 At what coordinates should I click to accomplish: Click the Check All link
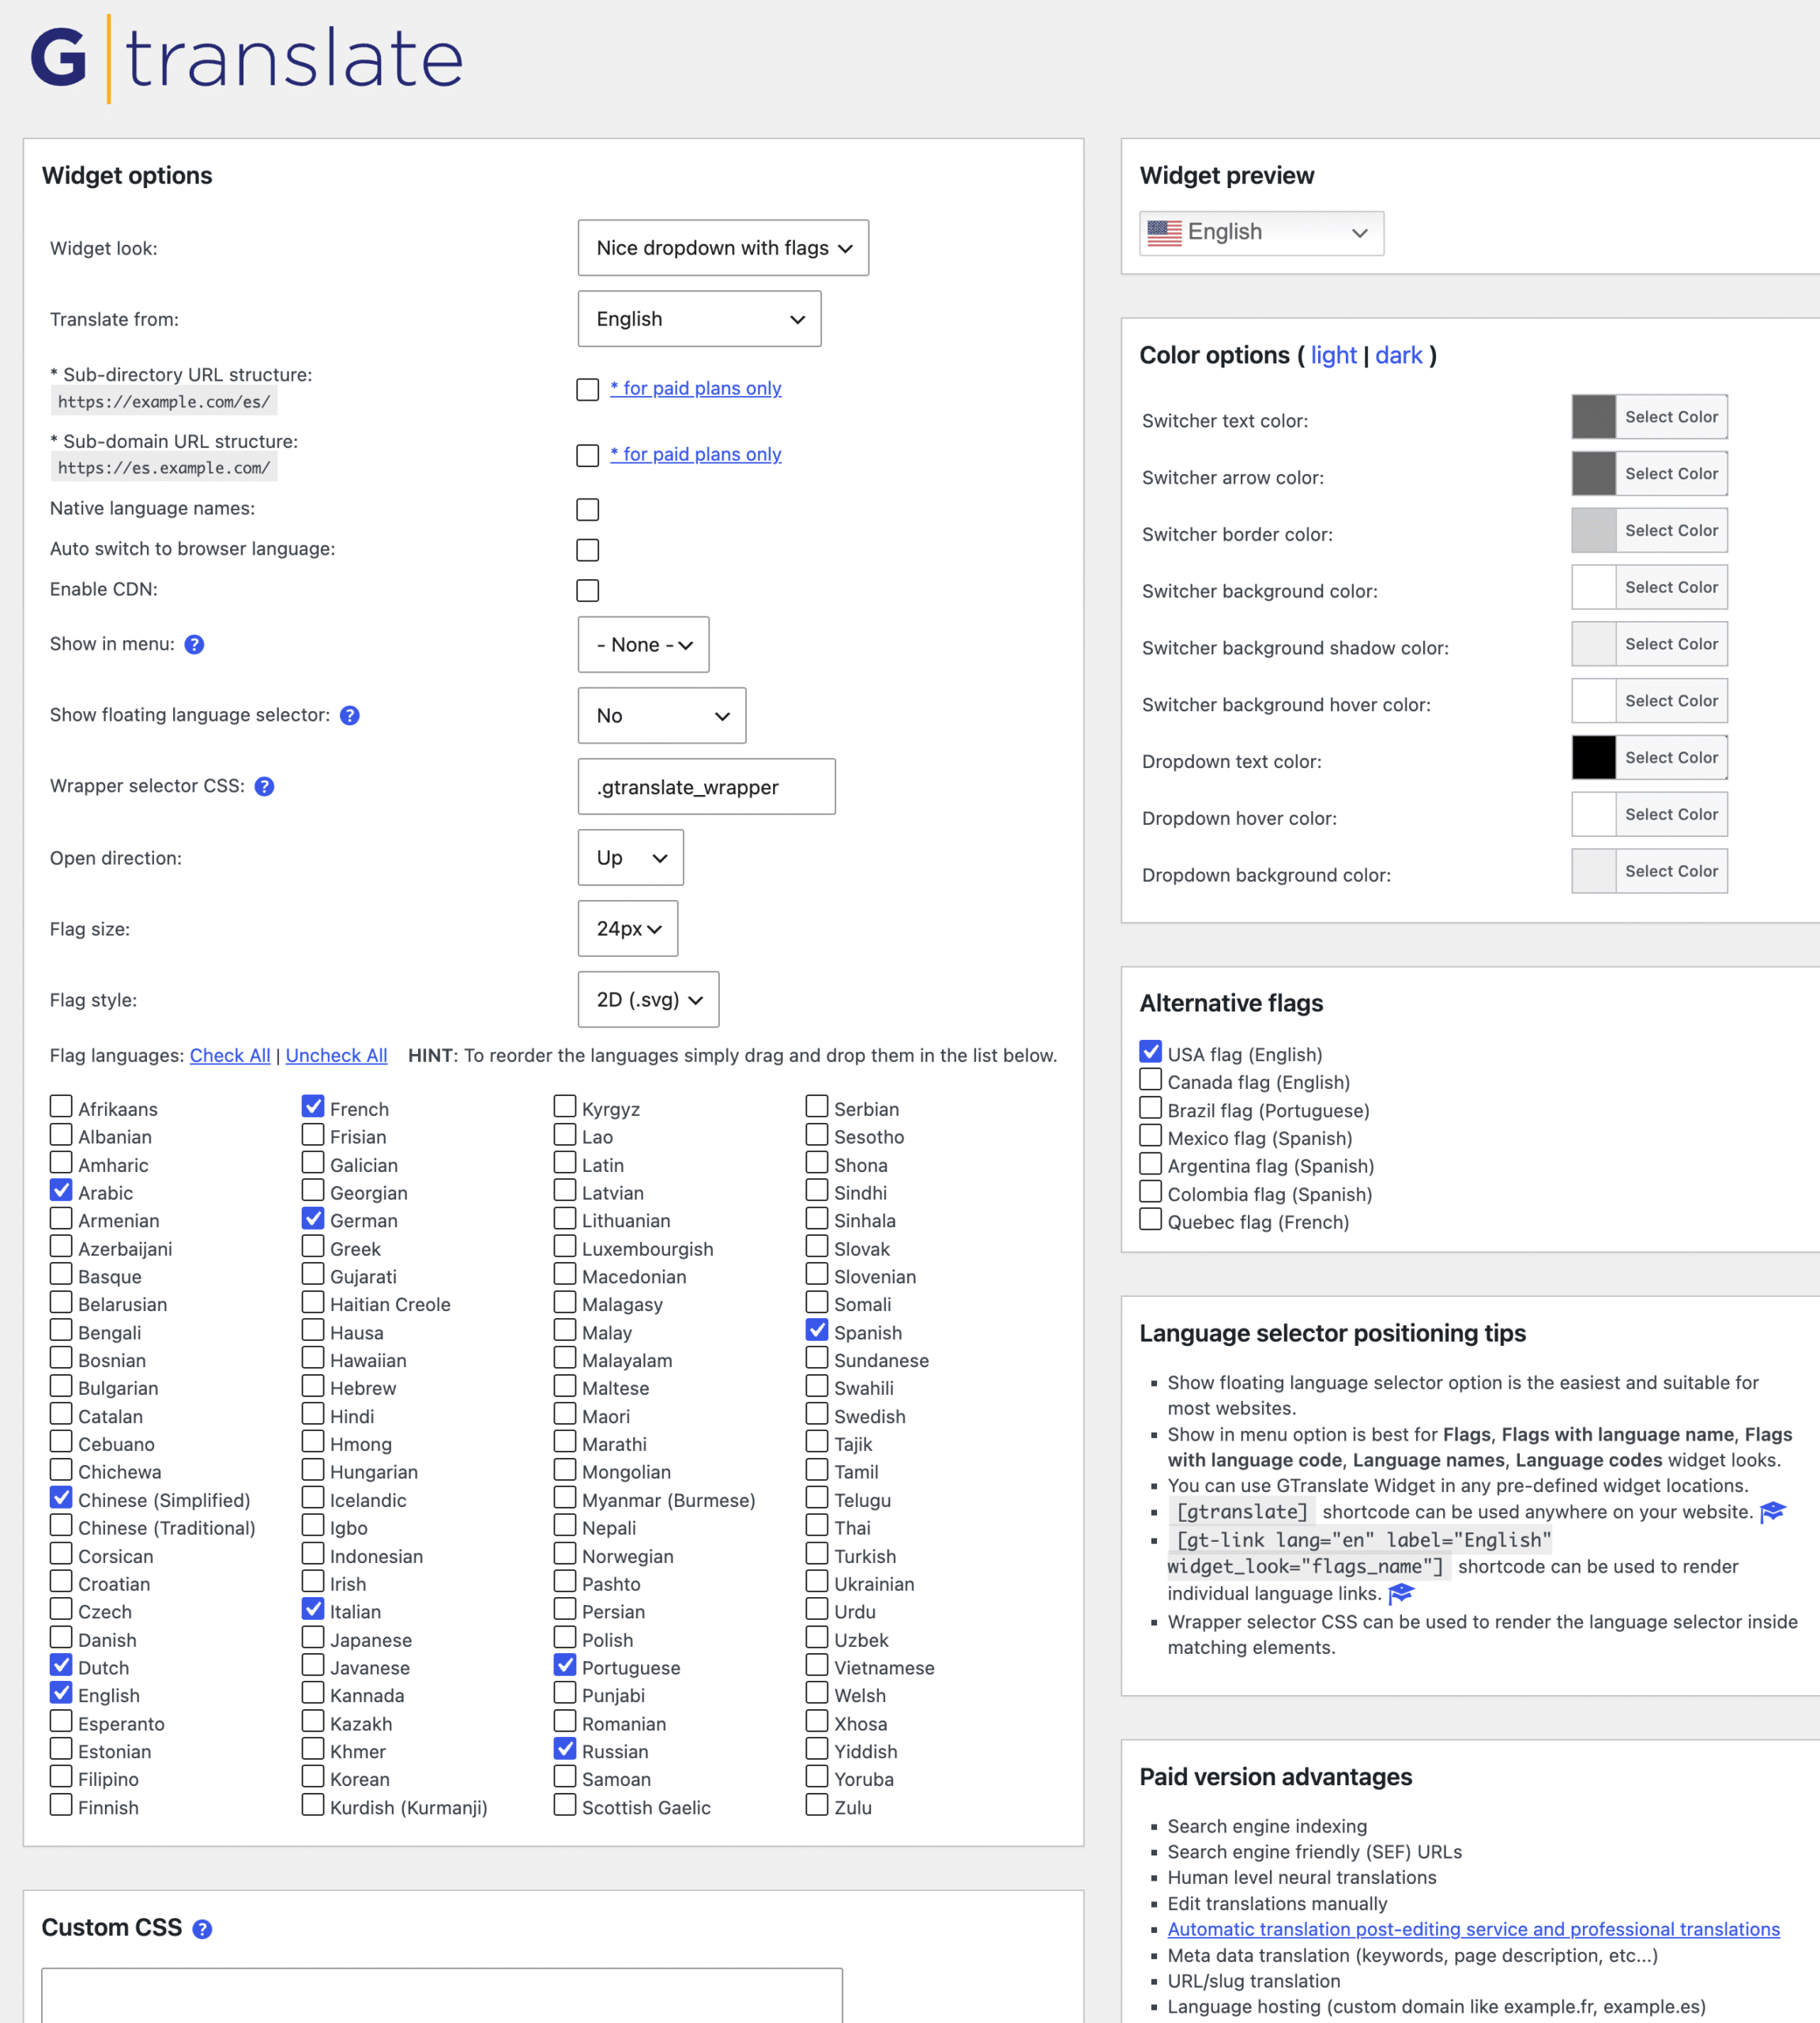point(230,1056)
